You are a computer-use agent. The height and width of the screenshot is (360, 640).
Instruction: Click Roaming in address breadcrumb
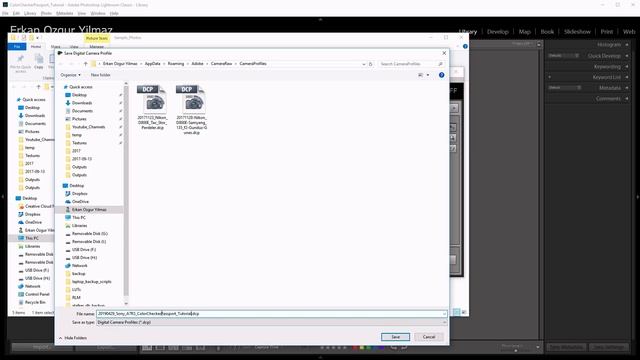click(x=176, y=64)
